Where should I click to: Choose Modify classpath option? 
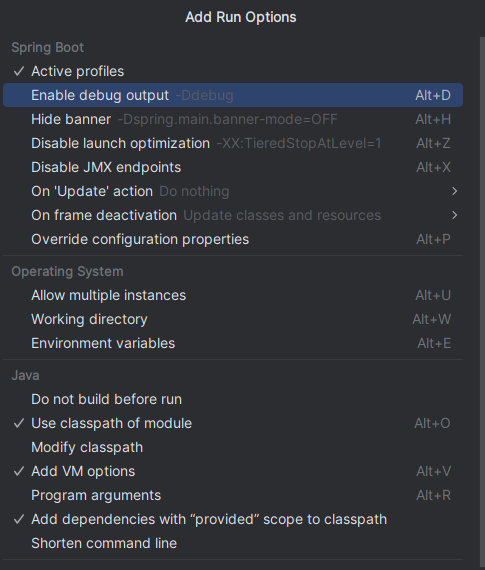point(233,447)
